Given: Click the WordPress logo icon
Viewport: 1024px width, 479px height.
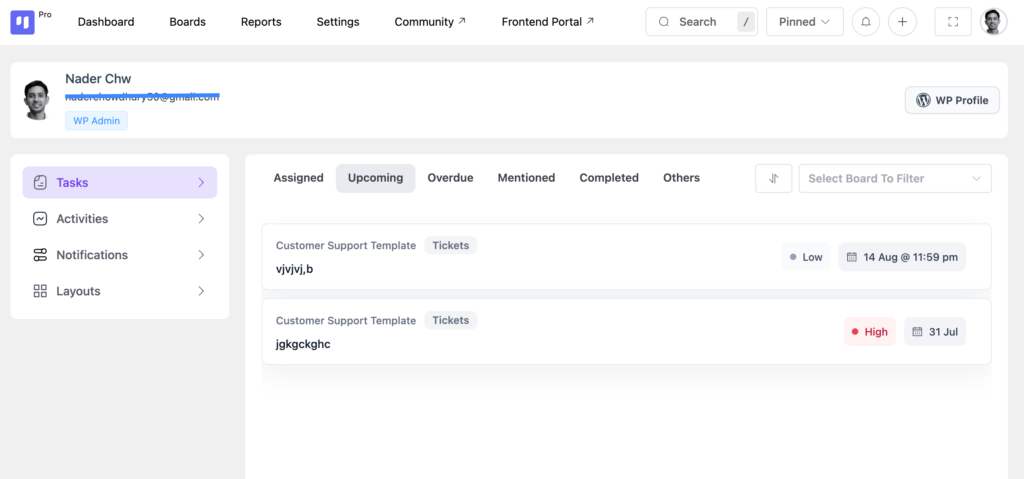Looking at the screenshot, I should coord(923,100).
